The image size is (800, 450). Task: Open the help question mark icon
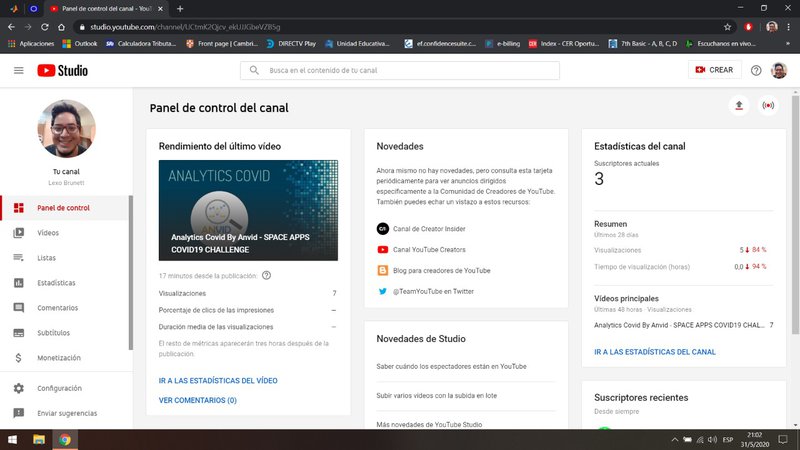(756, 70)
